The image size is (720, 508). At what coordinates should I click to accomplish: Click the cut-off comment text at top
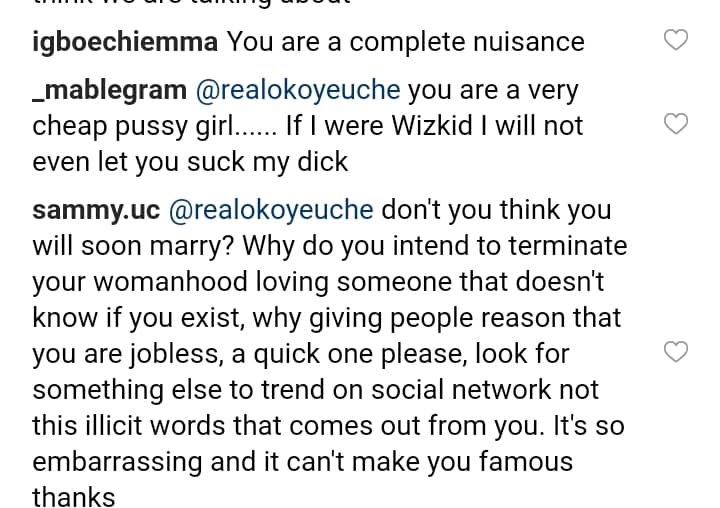190,5
